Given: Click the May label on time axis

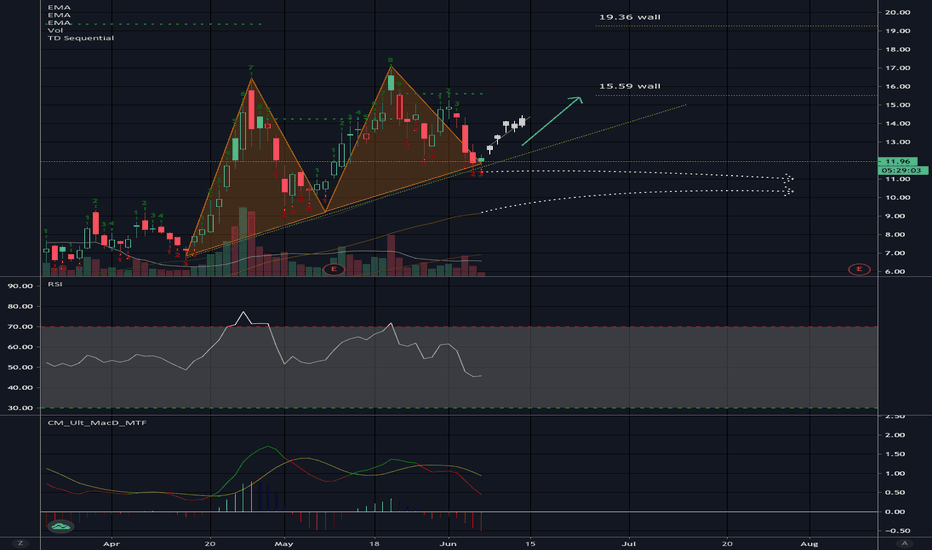Looking at the screenshot, I should [284, 543].
